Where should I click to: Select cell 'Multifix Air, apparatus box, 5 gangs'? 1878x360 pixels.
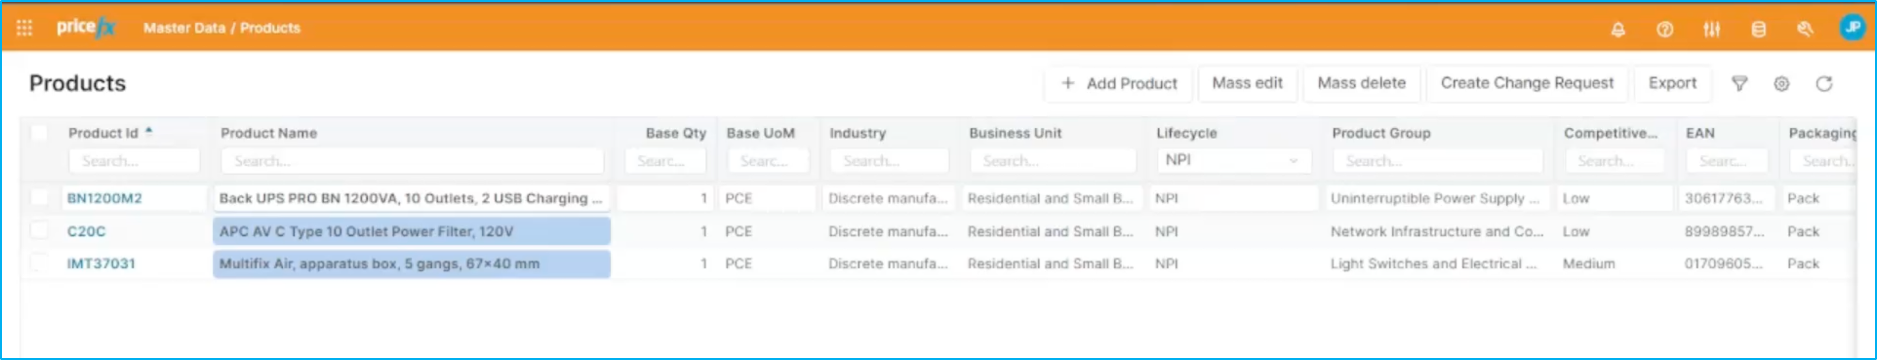[412, 264]
